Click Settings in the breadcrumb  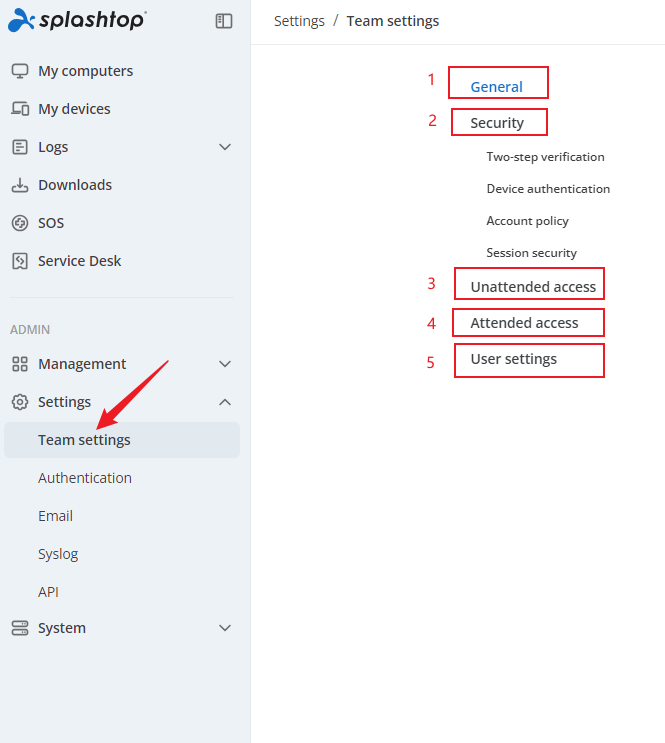pyautogui.click(x=299, y=21)
